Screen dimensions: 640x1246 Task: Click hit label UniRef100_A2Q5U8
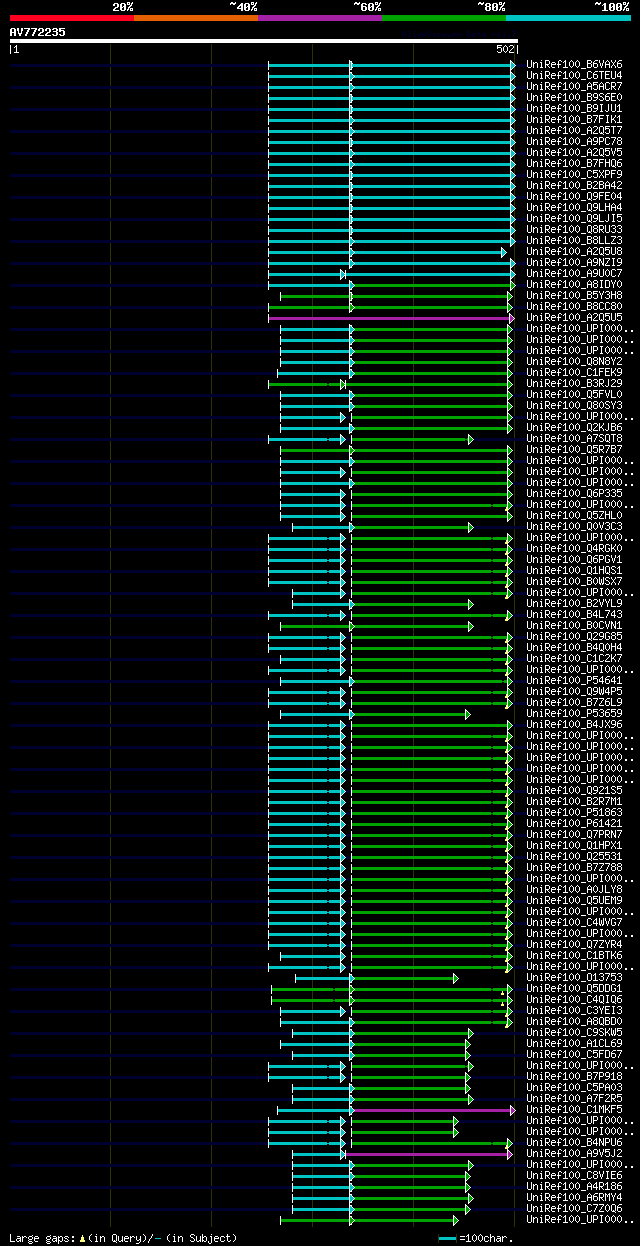coord(574,251)
